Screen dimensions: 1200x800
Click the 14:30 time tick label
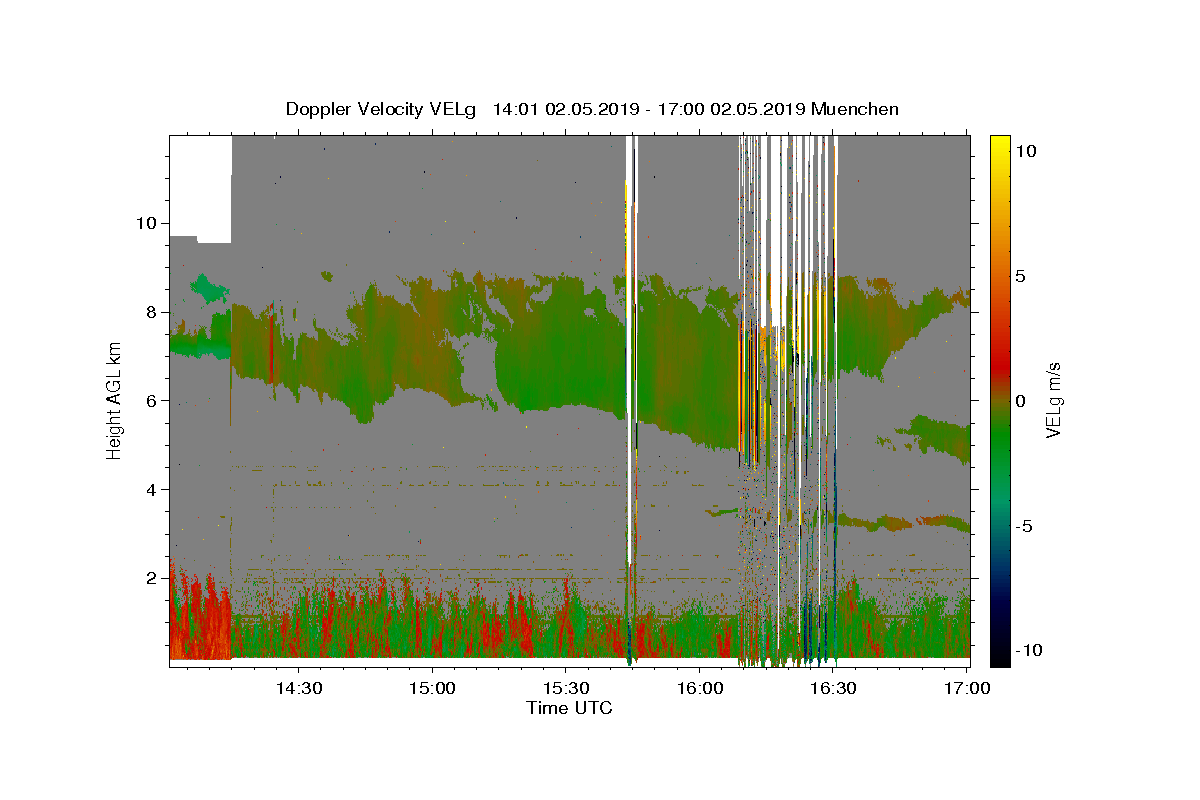tap(299, 689)
